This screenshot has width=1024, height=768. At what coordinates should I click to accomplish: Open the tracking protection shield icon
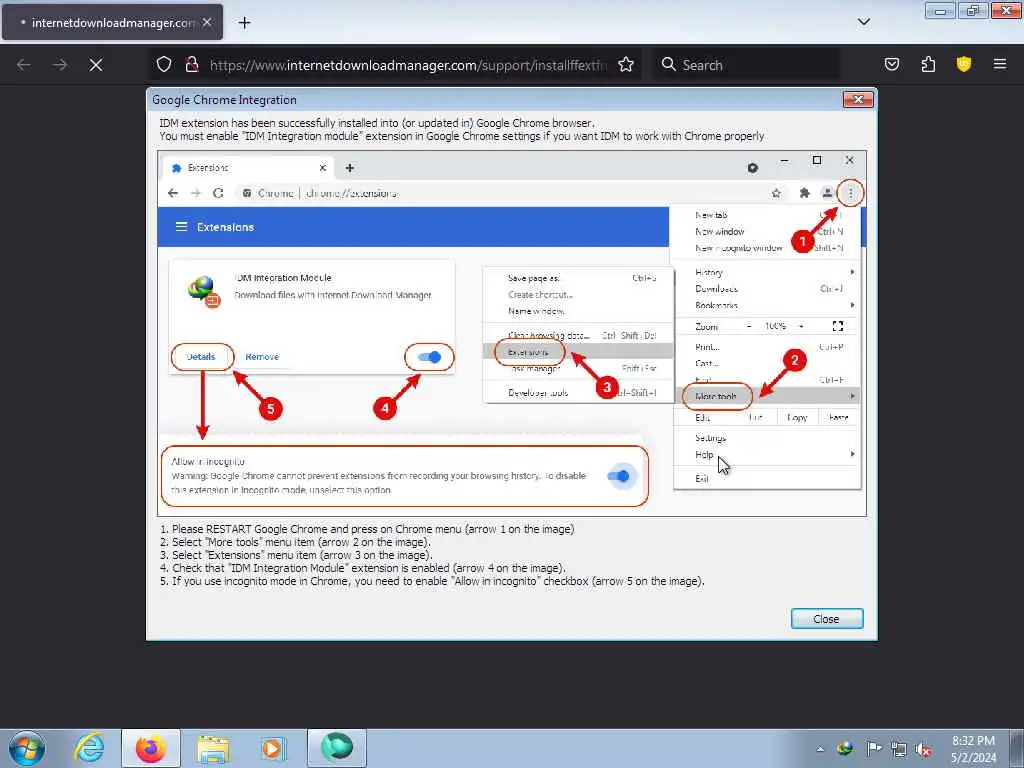click(164, 64)
